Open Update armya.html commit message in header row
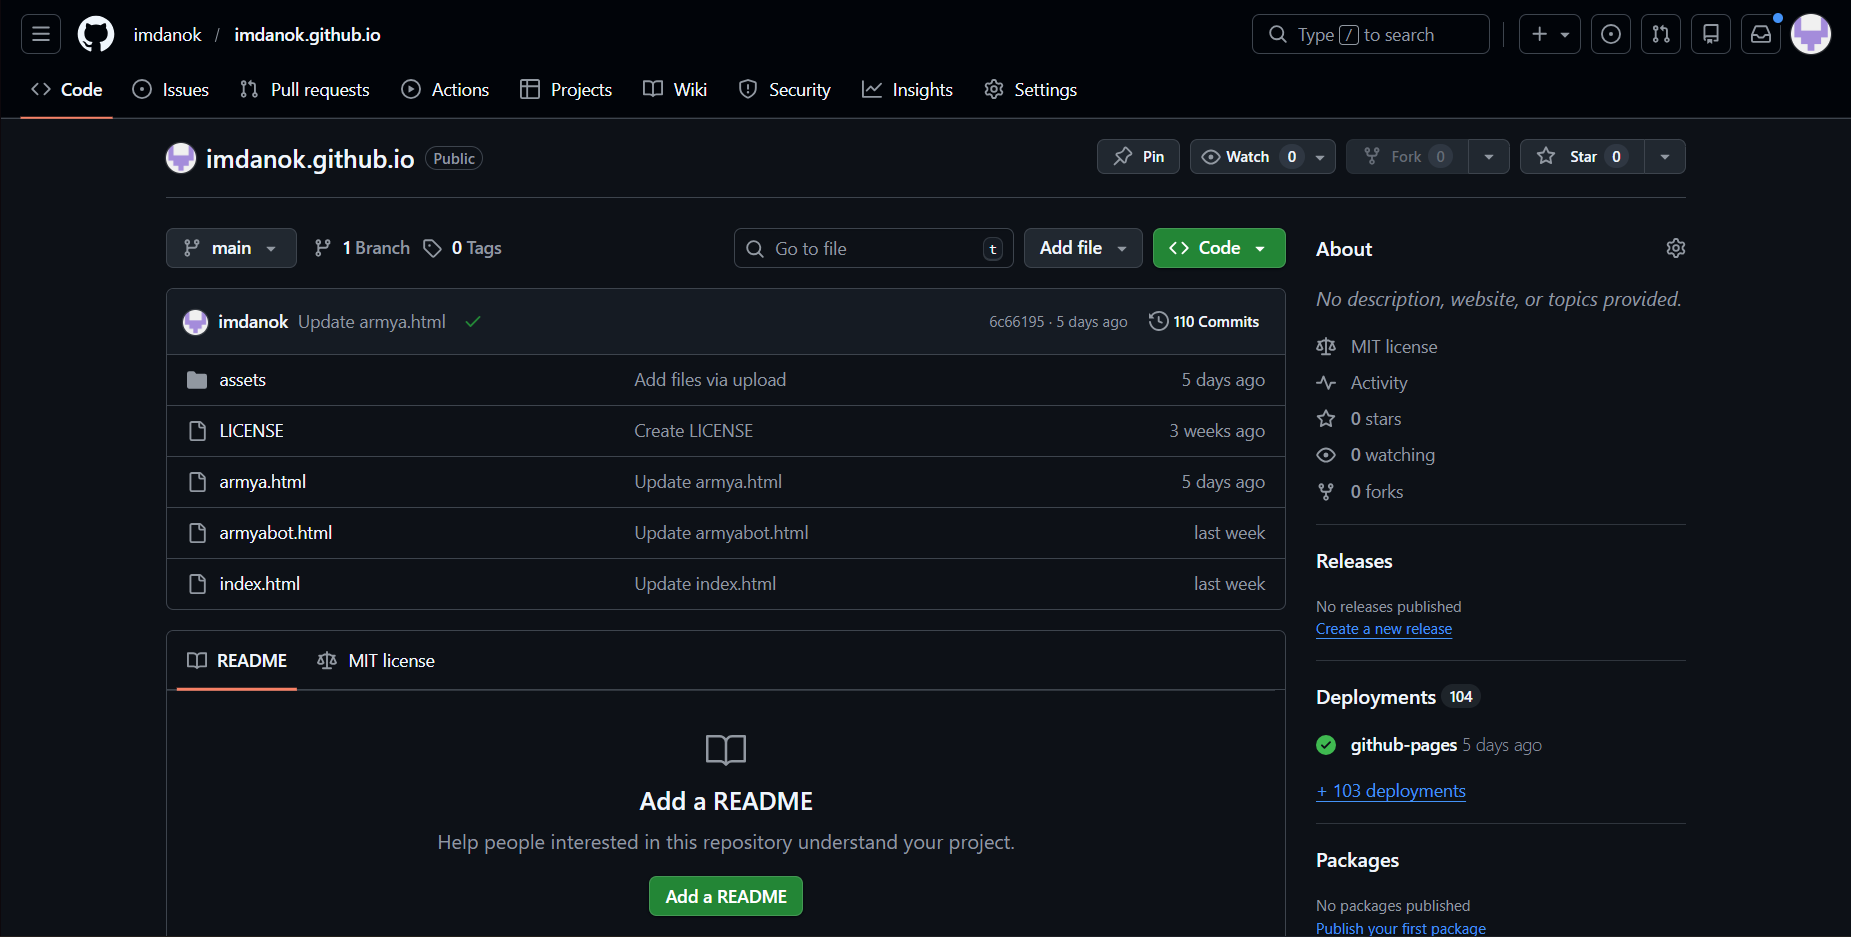1851x937 pixels. click(372, 322)
